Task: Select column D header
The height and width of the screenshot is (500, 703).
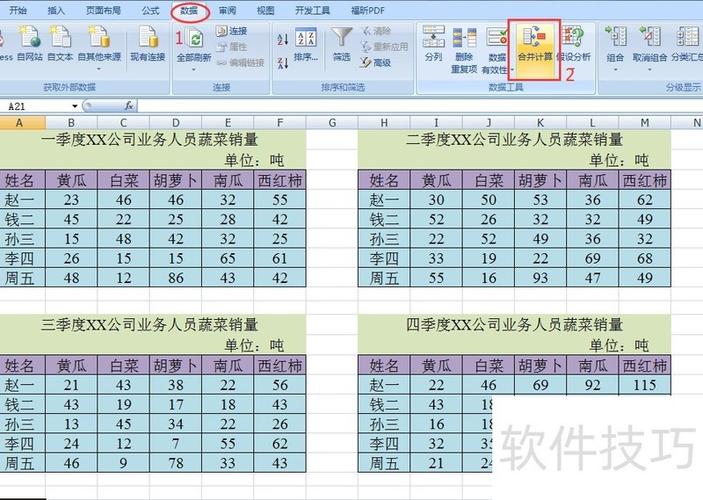Action: pyautogui.click(x=176, y=122)
